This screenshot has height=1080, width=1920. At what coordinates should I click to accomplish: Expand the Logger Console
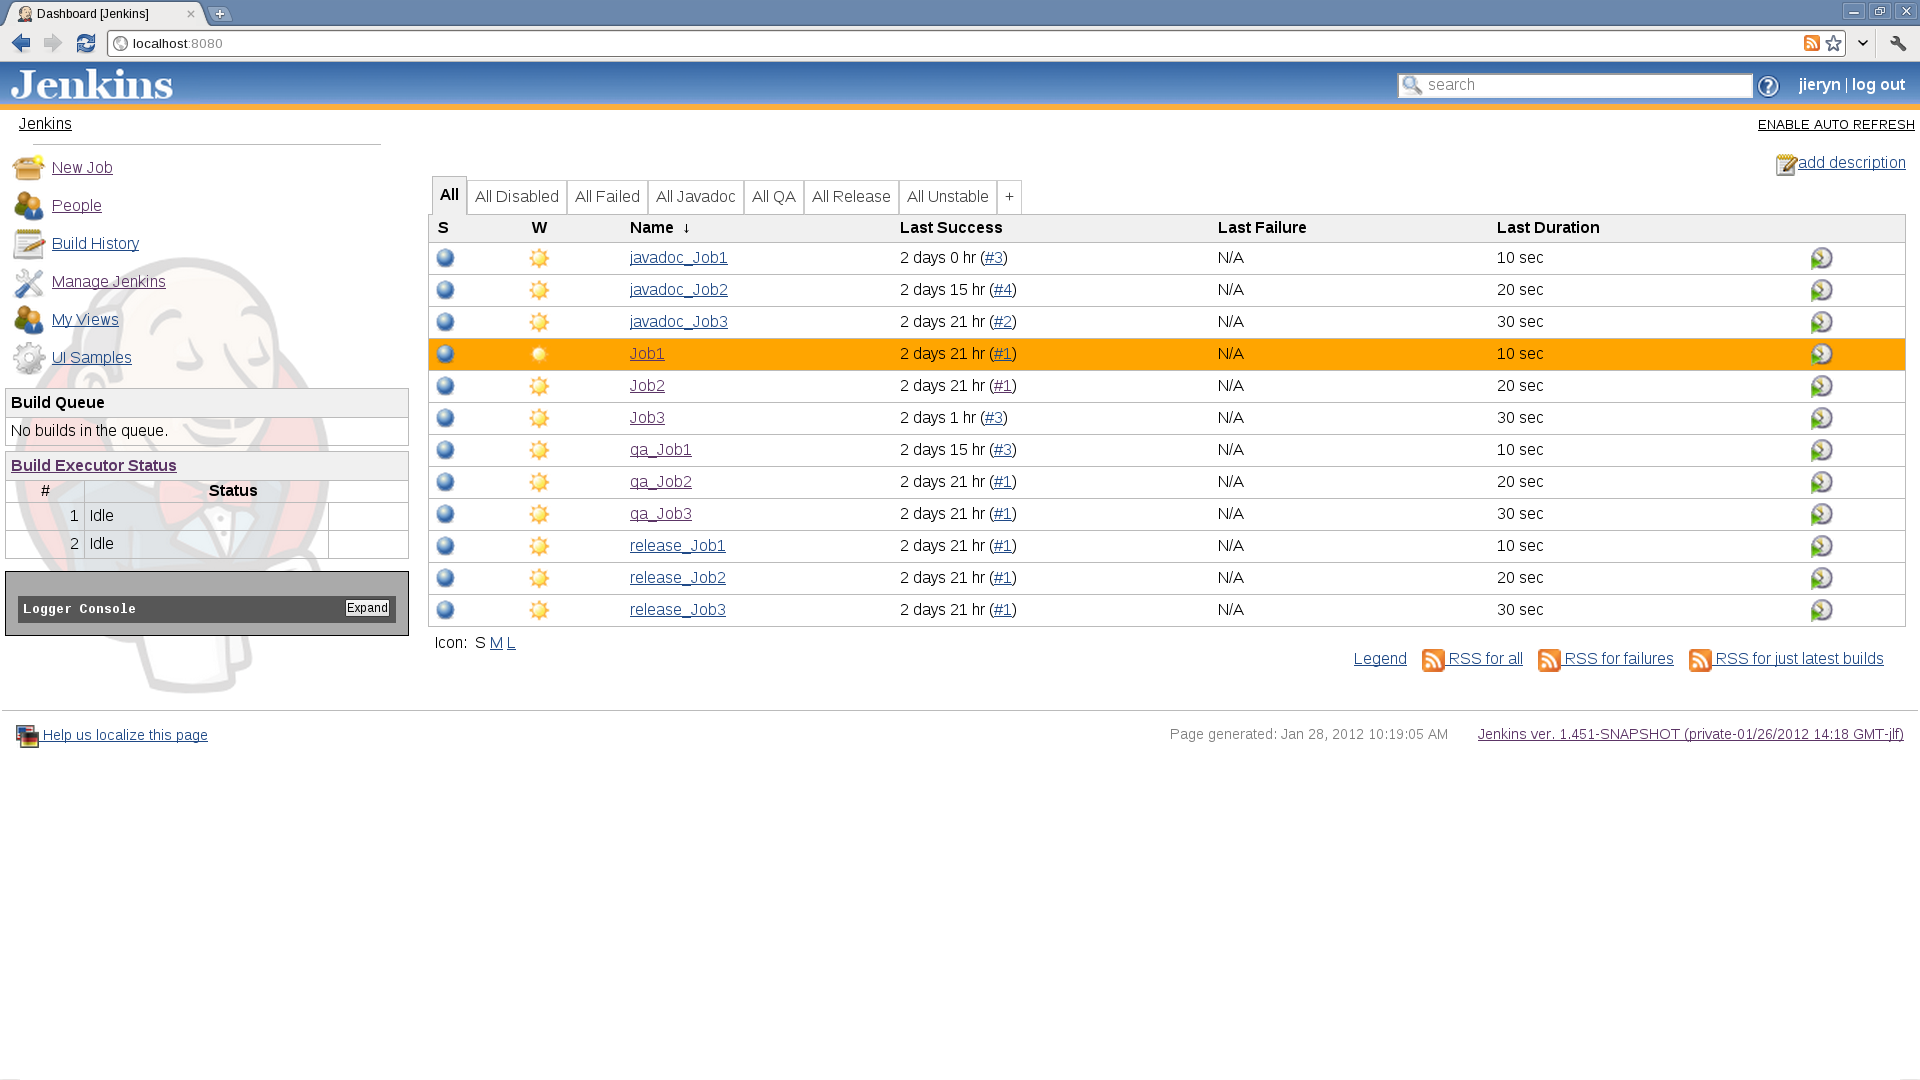pyautogui.click(x=367, y=608)
